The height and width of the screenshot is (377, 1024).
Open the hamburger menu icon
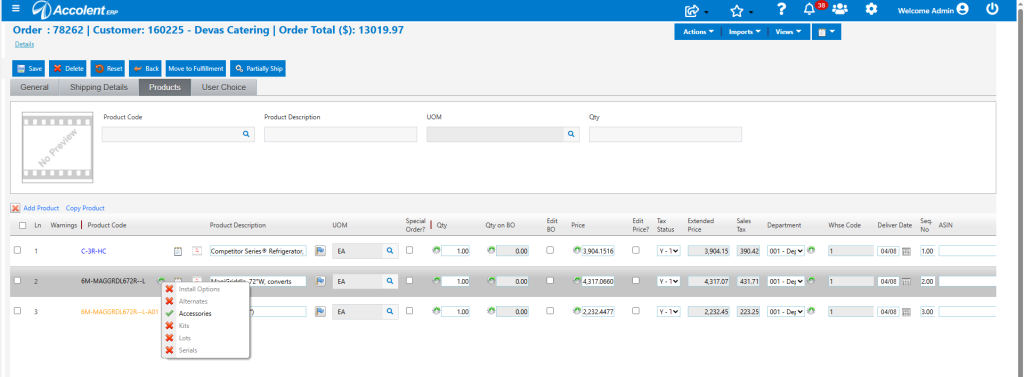pyautogui.click(x=16, y=8)
